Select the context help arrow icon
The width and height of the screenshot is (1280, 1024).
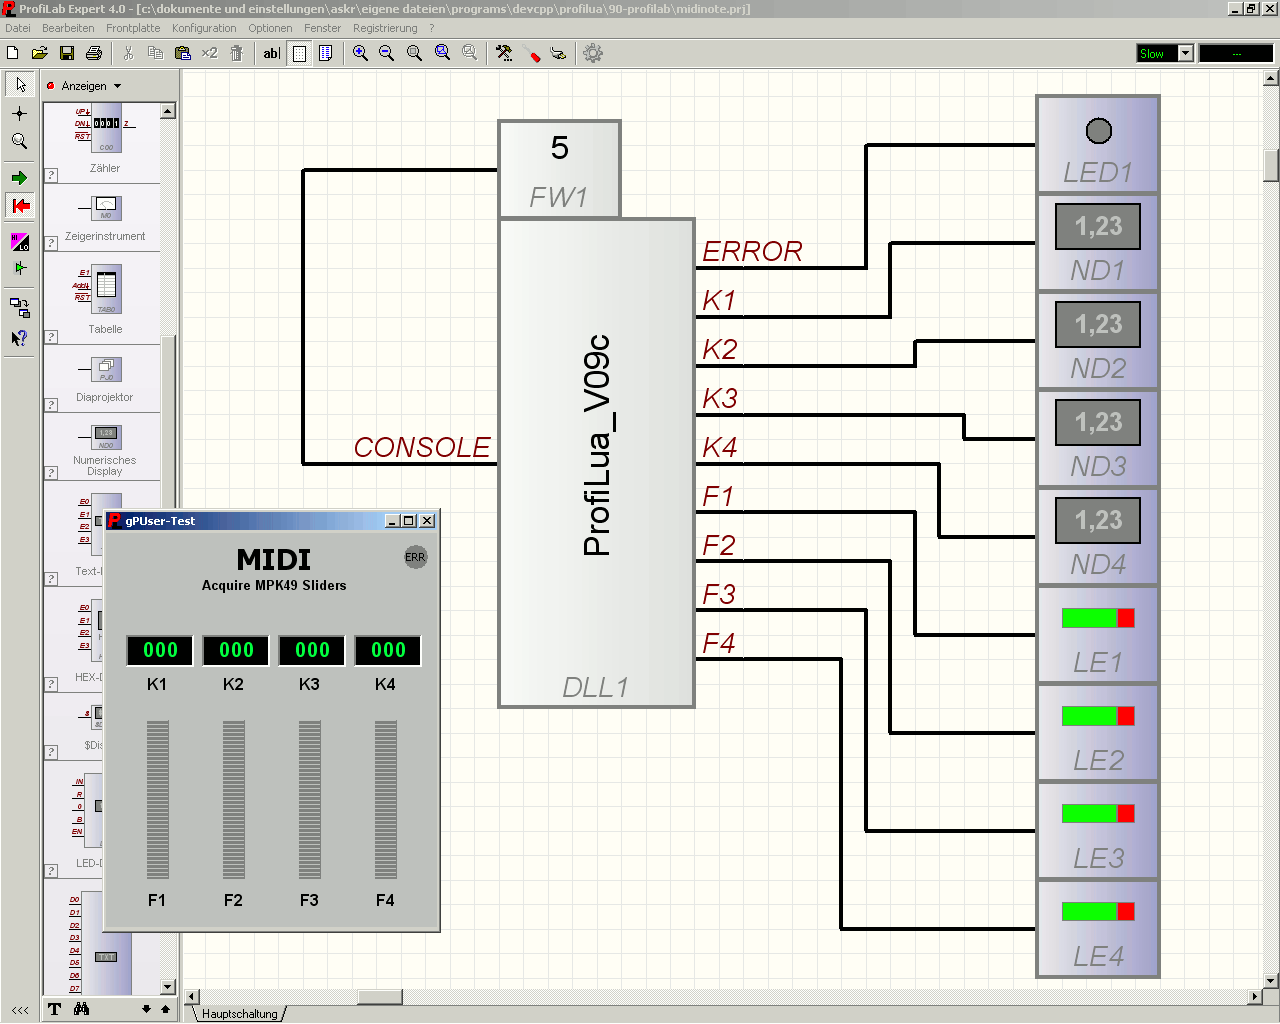pyautogui.click(x=18, y=337)
